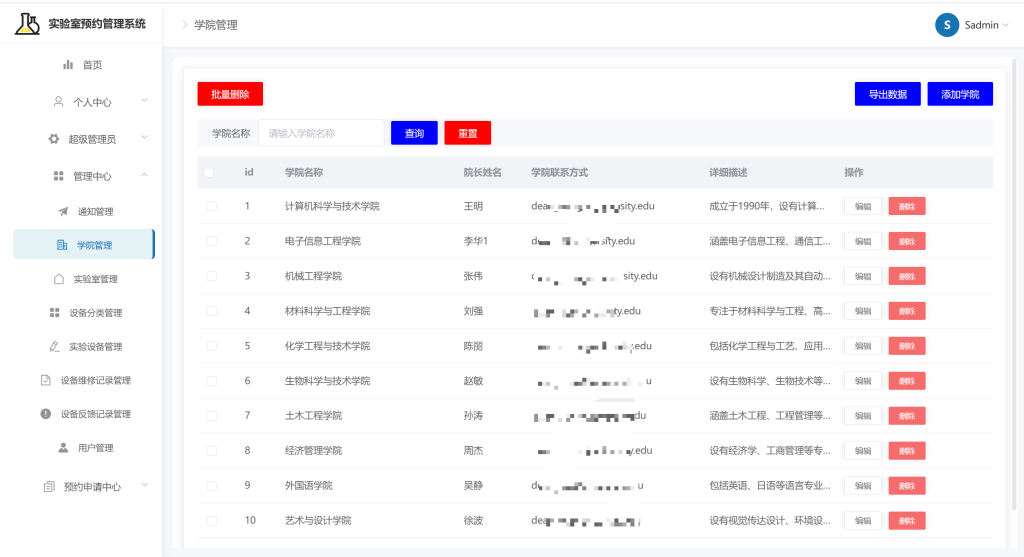
Task: Click the red 批量删除 button
Action: (x=230, y=94)
